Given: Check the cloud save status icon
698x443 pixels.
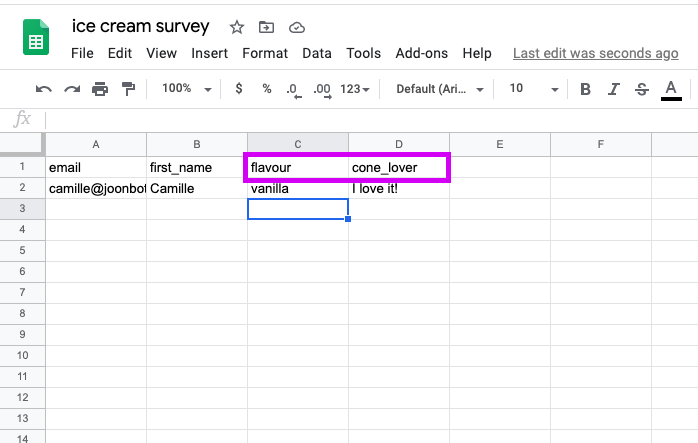Looking at the screenshot, I should (x=296, y=28).
